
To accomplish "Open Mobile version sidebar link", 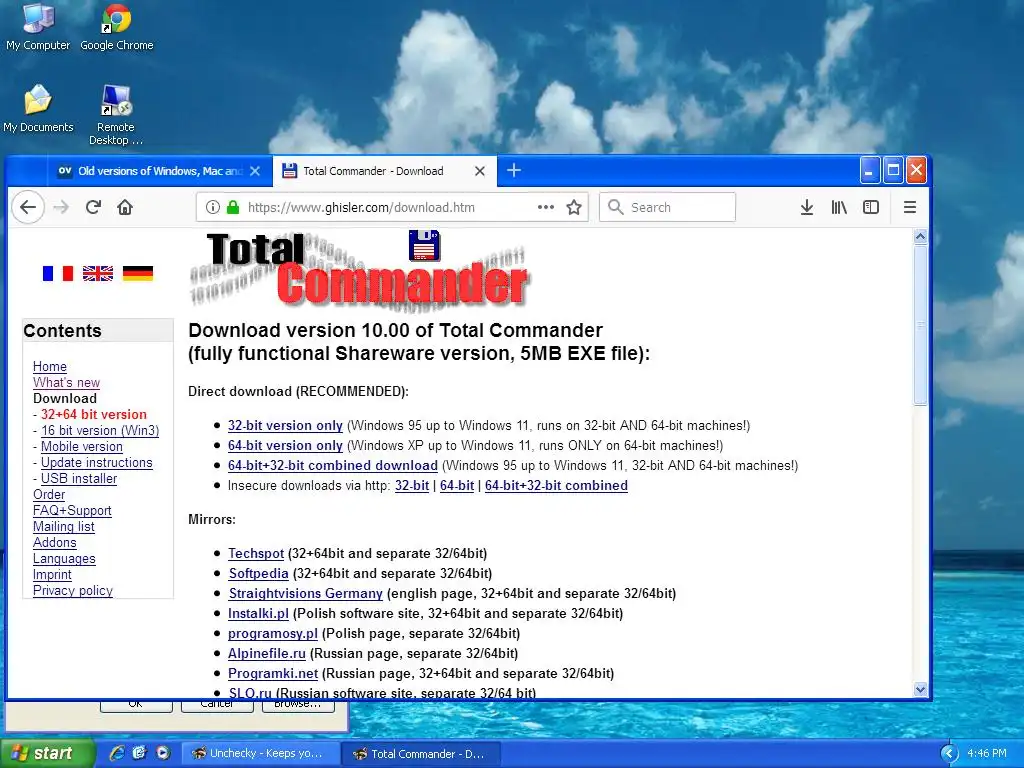I will tap(82, 447).
